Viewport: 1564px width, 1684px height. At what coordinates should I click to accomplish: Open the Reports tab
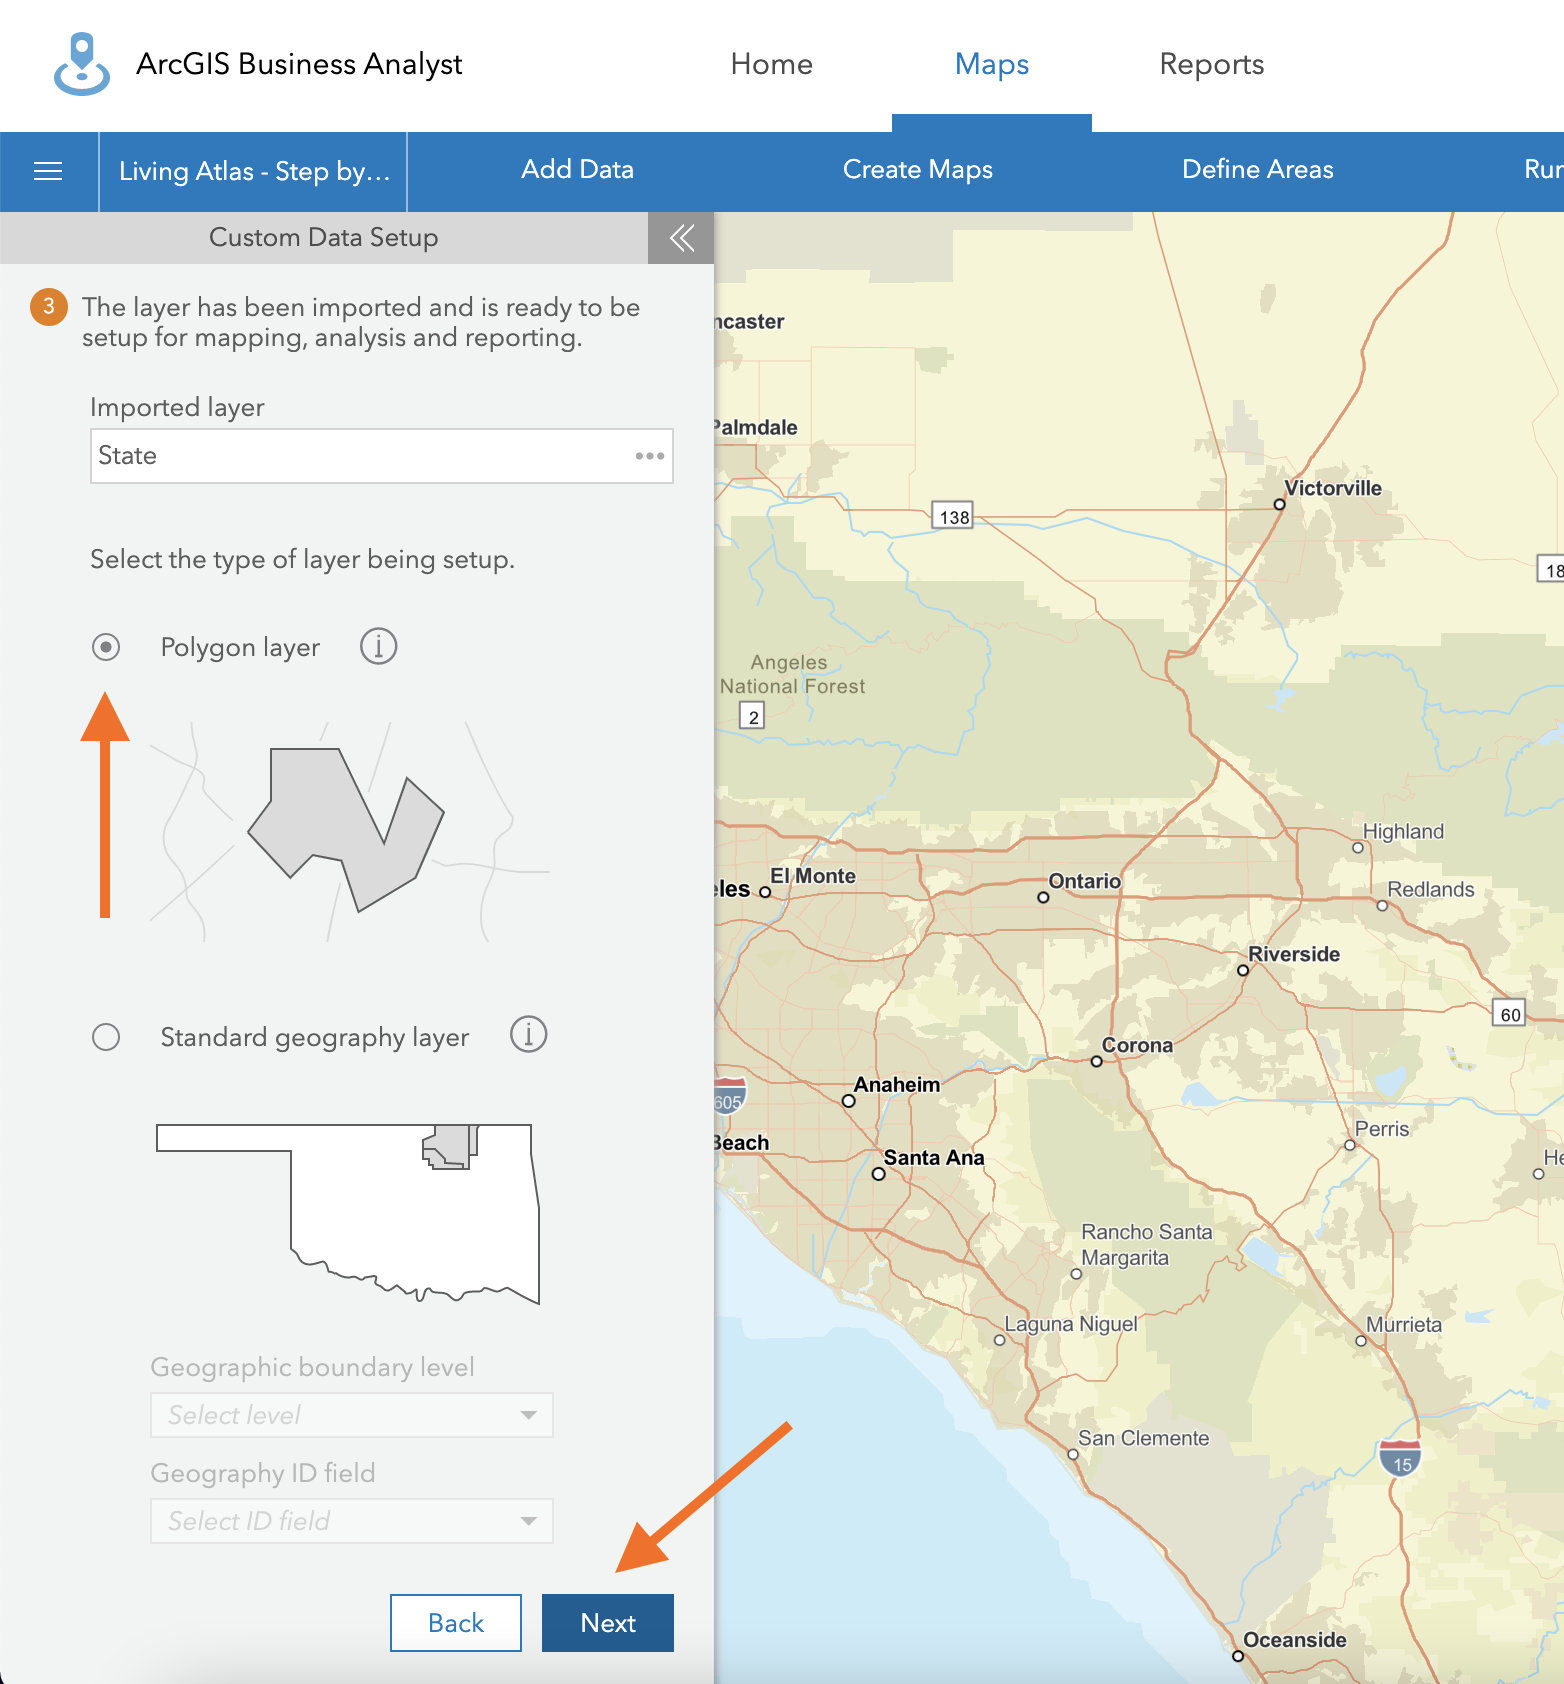[x=1212, y=64]
